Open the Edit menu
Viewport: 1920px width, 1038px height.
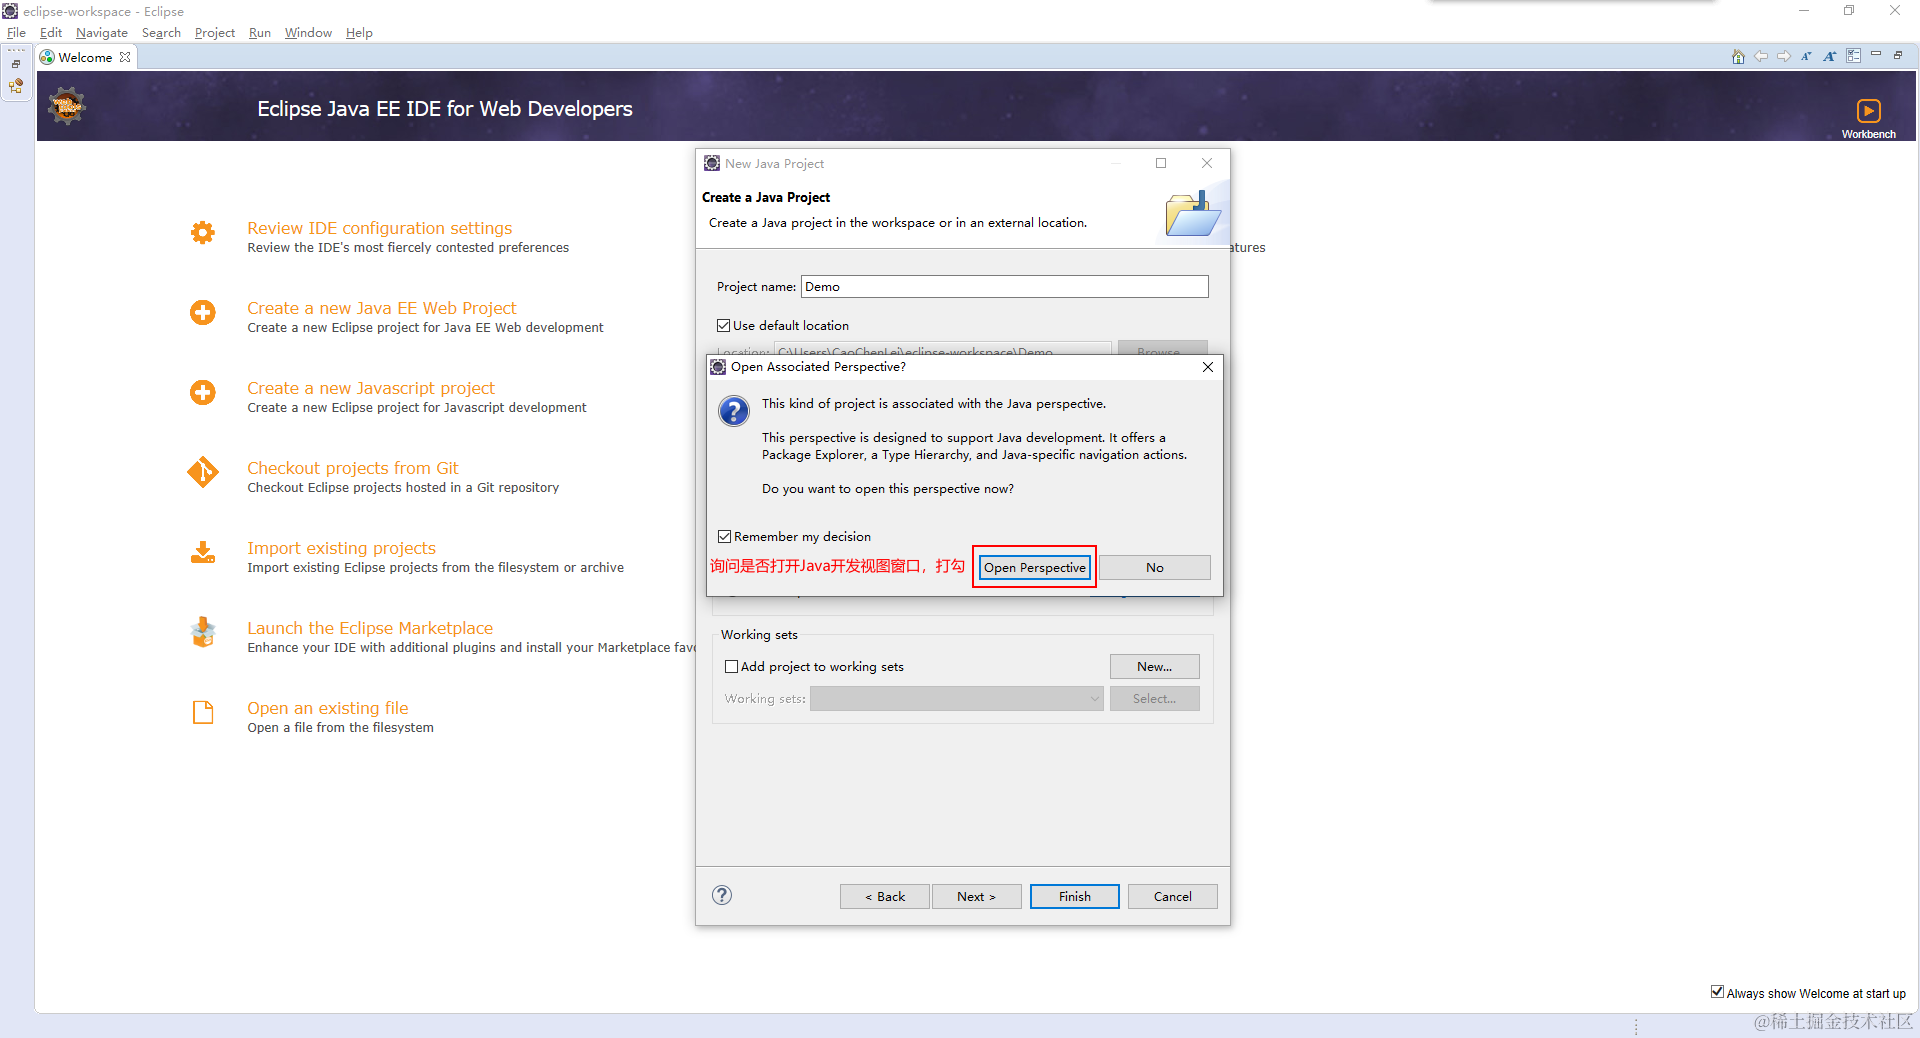[x=51, y=33]
